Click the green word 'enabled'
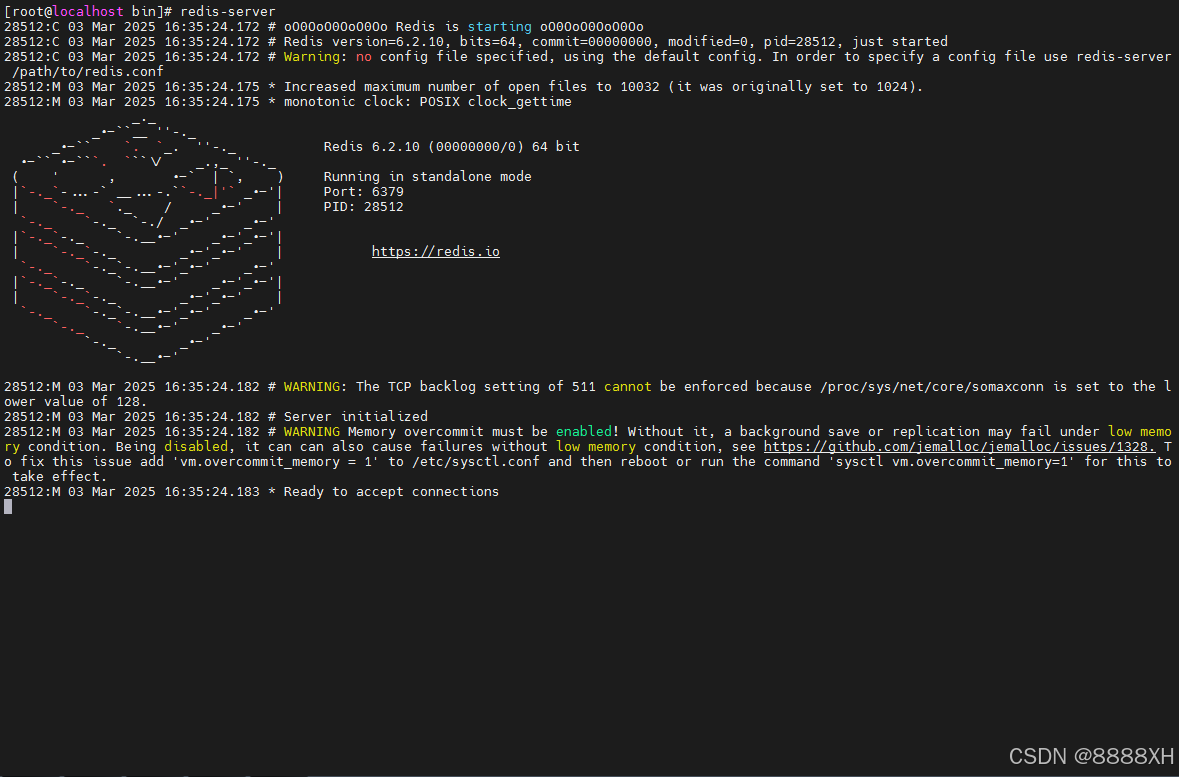Image resolution: width=1179 pixels, height=777 pixels. (x=583, y=431)
